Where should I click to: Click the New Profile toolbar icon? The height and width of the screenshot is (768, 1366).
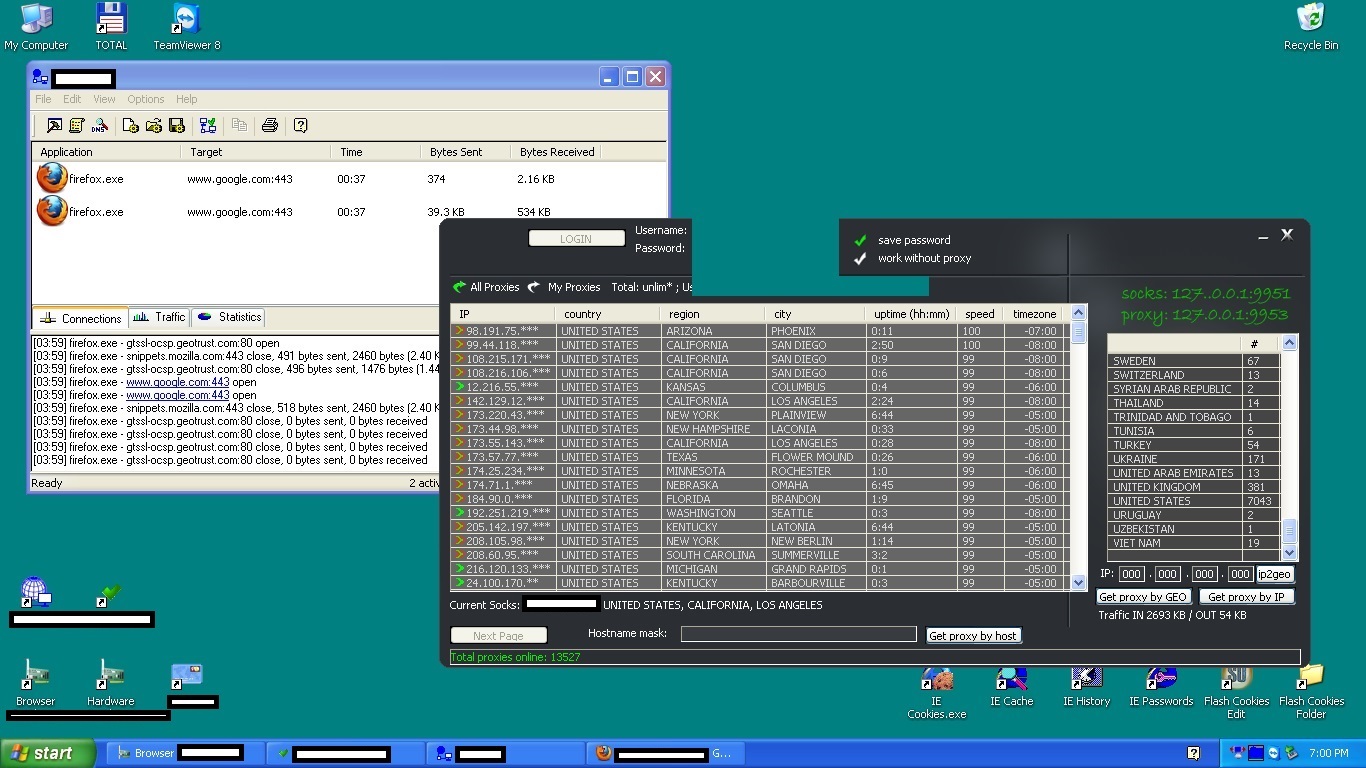point(131,125)
